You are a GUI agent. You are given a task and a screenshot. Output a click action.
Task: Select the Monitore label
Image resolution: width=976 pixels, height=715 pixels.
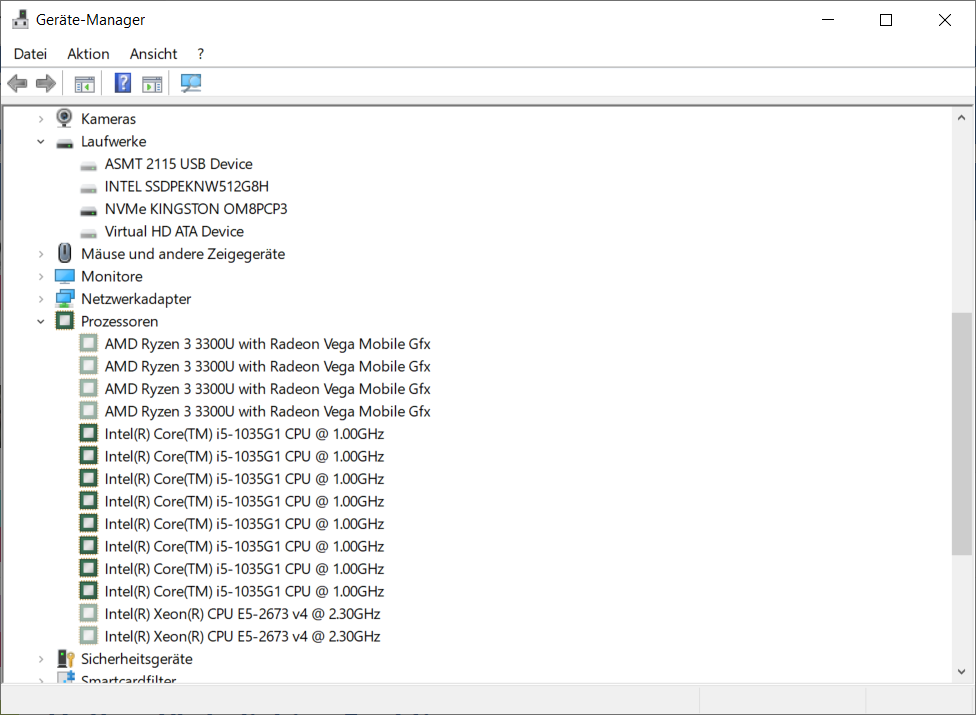coord(112,276)
